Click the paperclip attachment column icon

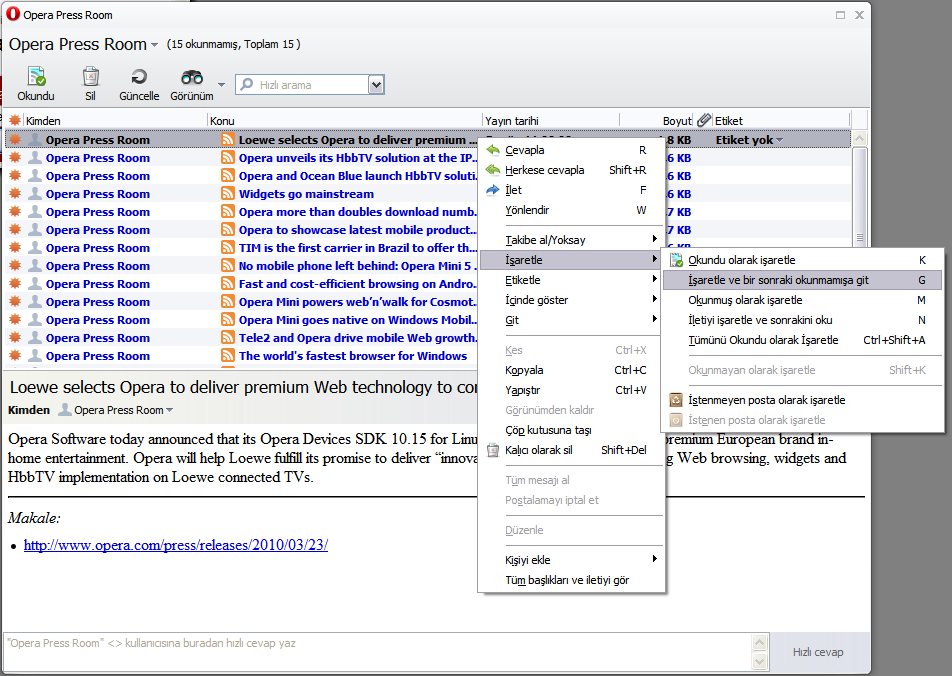704,120
